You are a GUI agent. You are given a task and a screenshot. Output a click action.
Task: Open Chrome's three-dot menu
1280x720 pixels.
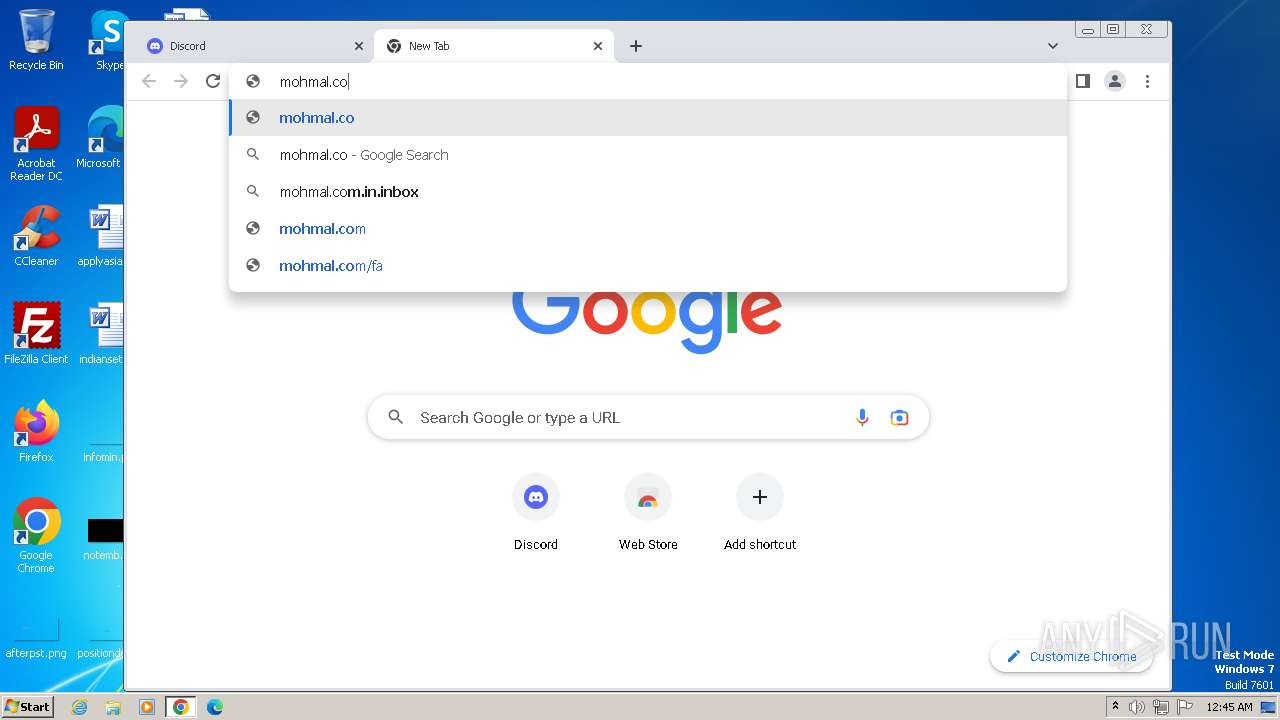[x=1148, y=81]
